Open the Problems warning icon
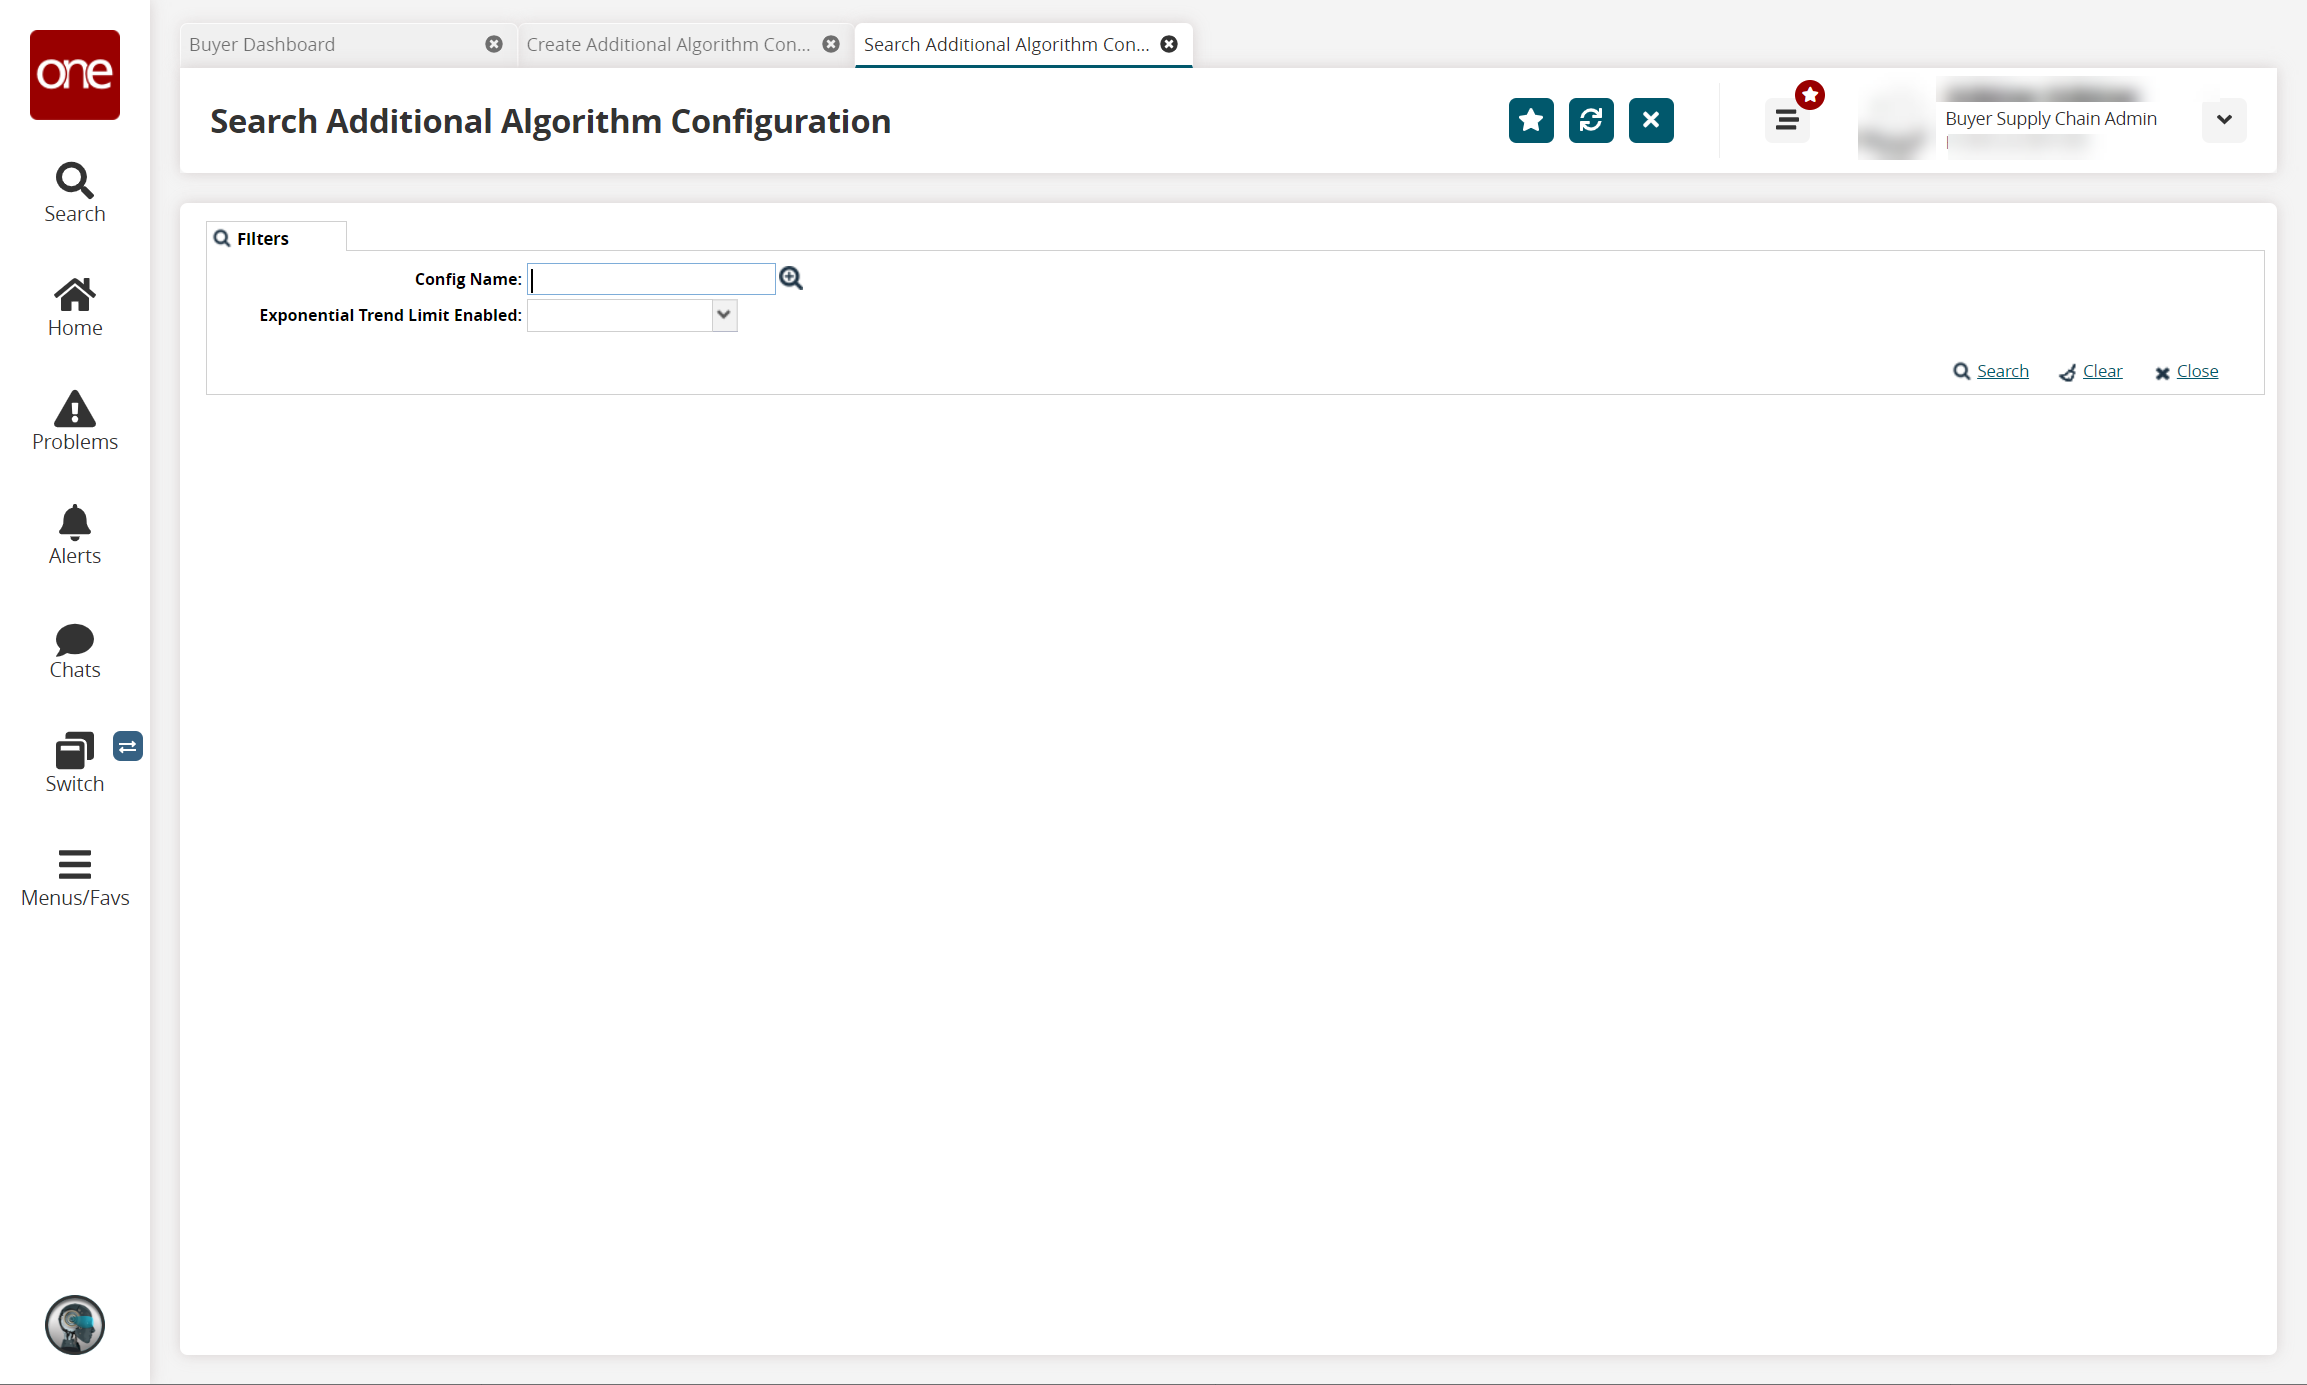The width and height of the screenshot is (2307, 1385). point(74,420)
